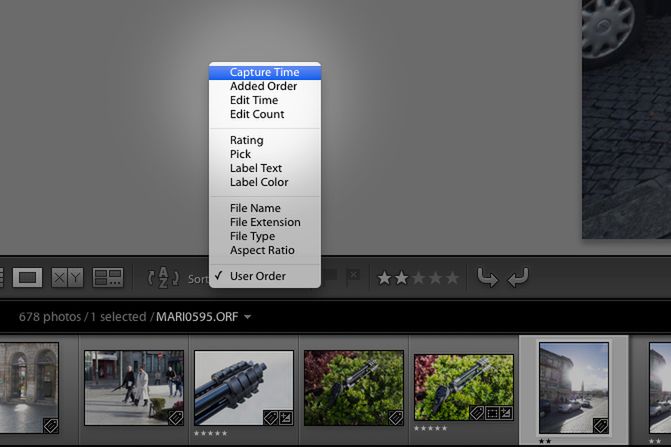Switch to Loupe view icon
This screenshot has width=671, height=447.
[27, 278]
